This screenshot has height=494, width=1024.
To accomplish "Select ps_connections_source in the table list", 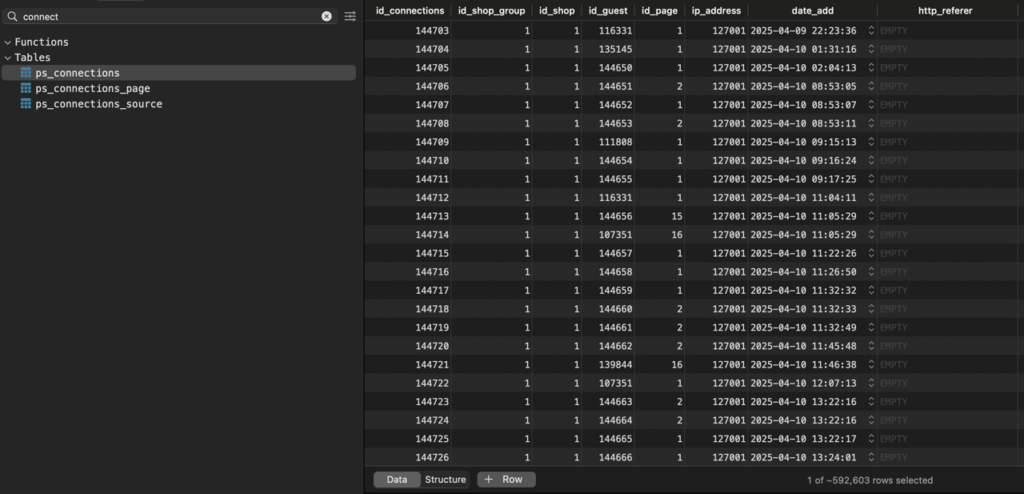I will pyautogui.click(x=98, y=104).
